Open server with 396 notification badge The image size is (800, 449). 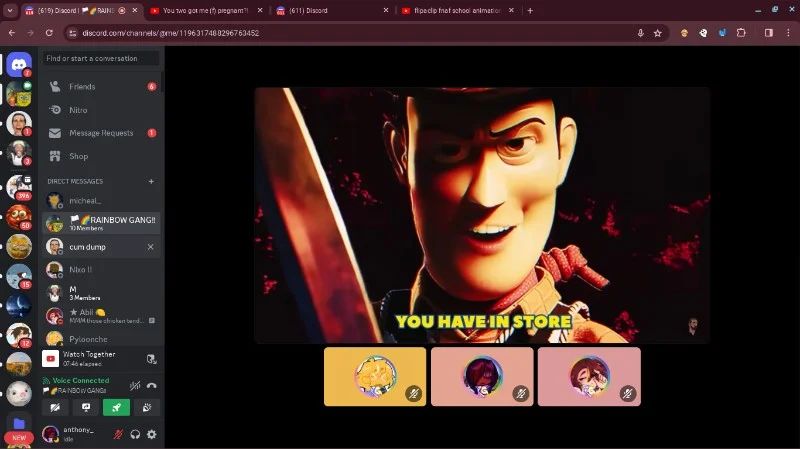pyautogui.click(x=19, y=187)
